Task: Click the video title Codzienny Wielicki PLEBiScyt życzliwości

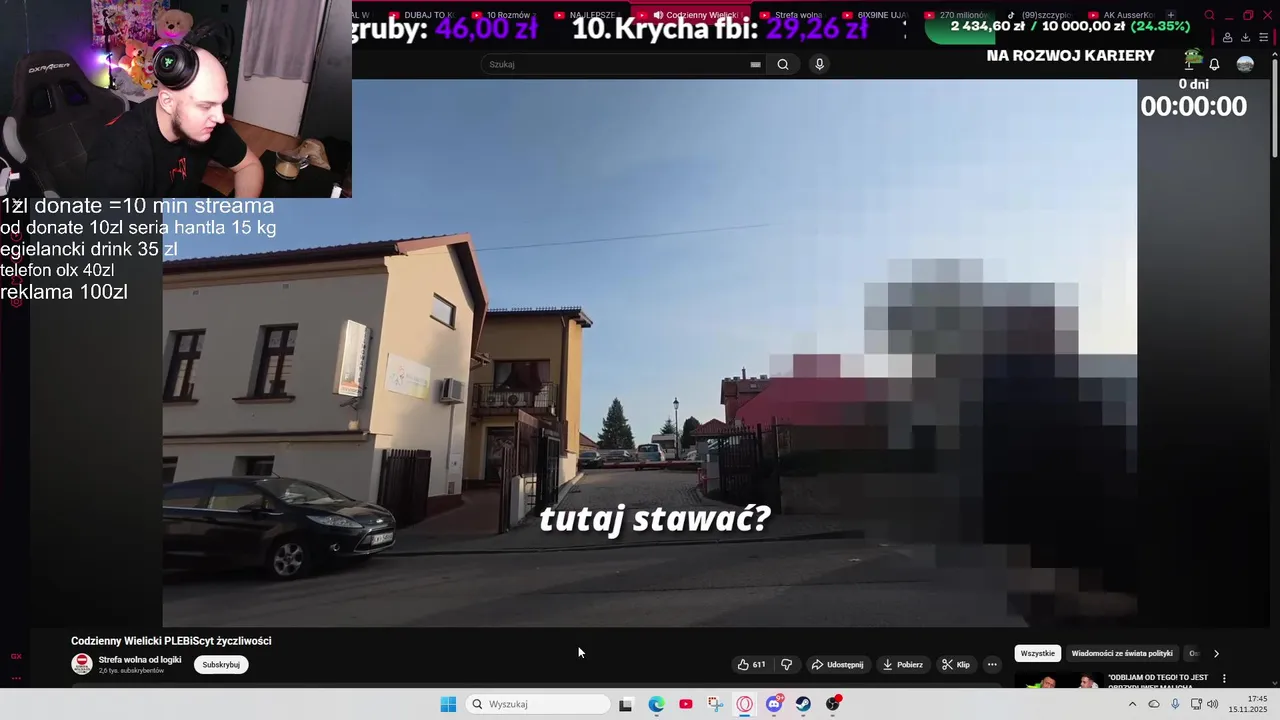Action: coord(171,641)
